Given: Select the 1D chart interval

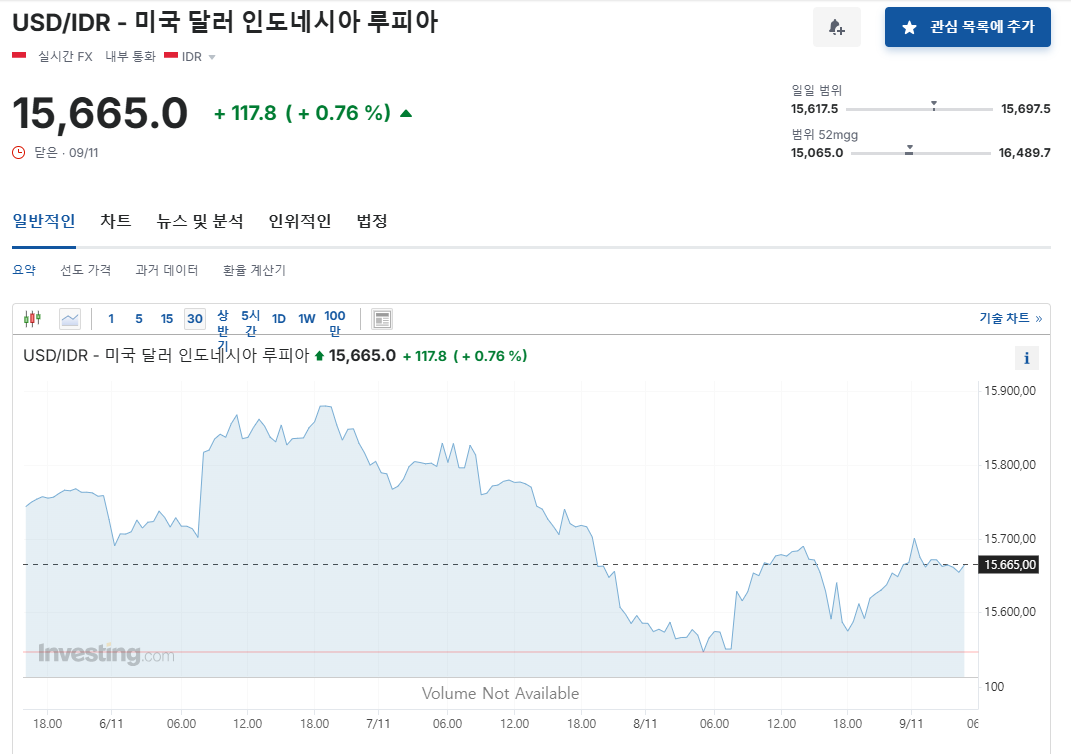Looking at the screenshot, I should point(279,319).
